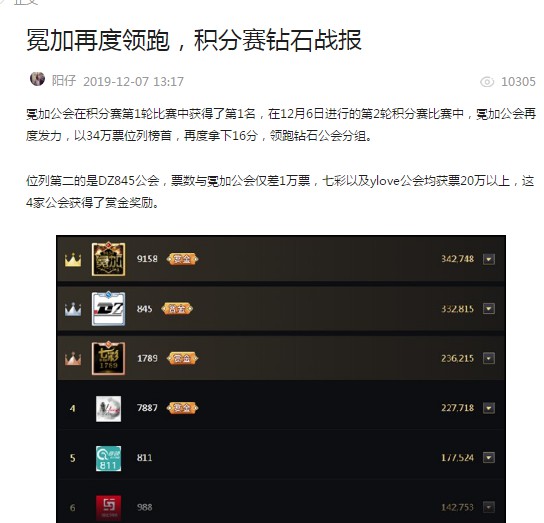Click the 赏金 badge beside 9158

click(x=182, y=259)
